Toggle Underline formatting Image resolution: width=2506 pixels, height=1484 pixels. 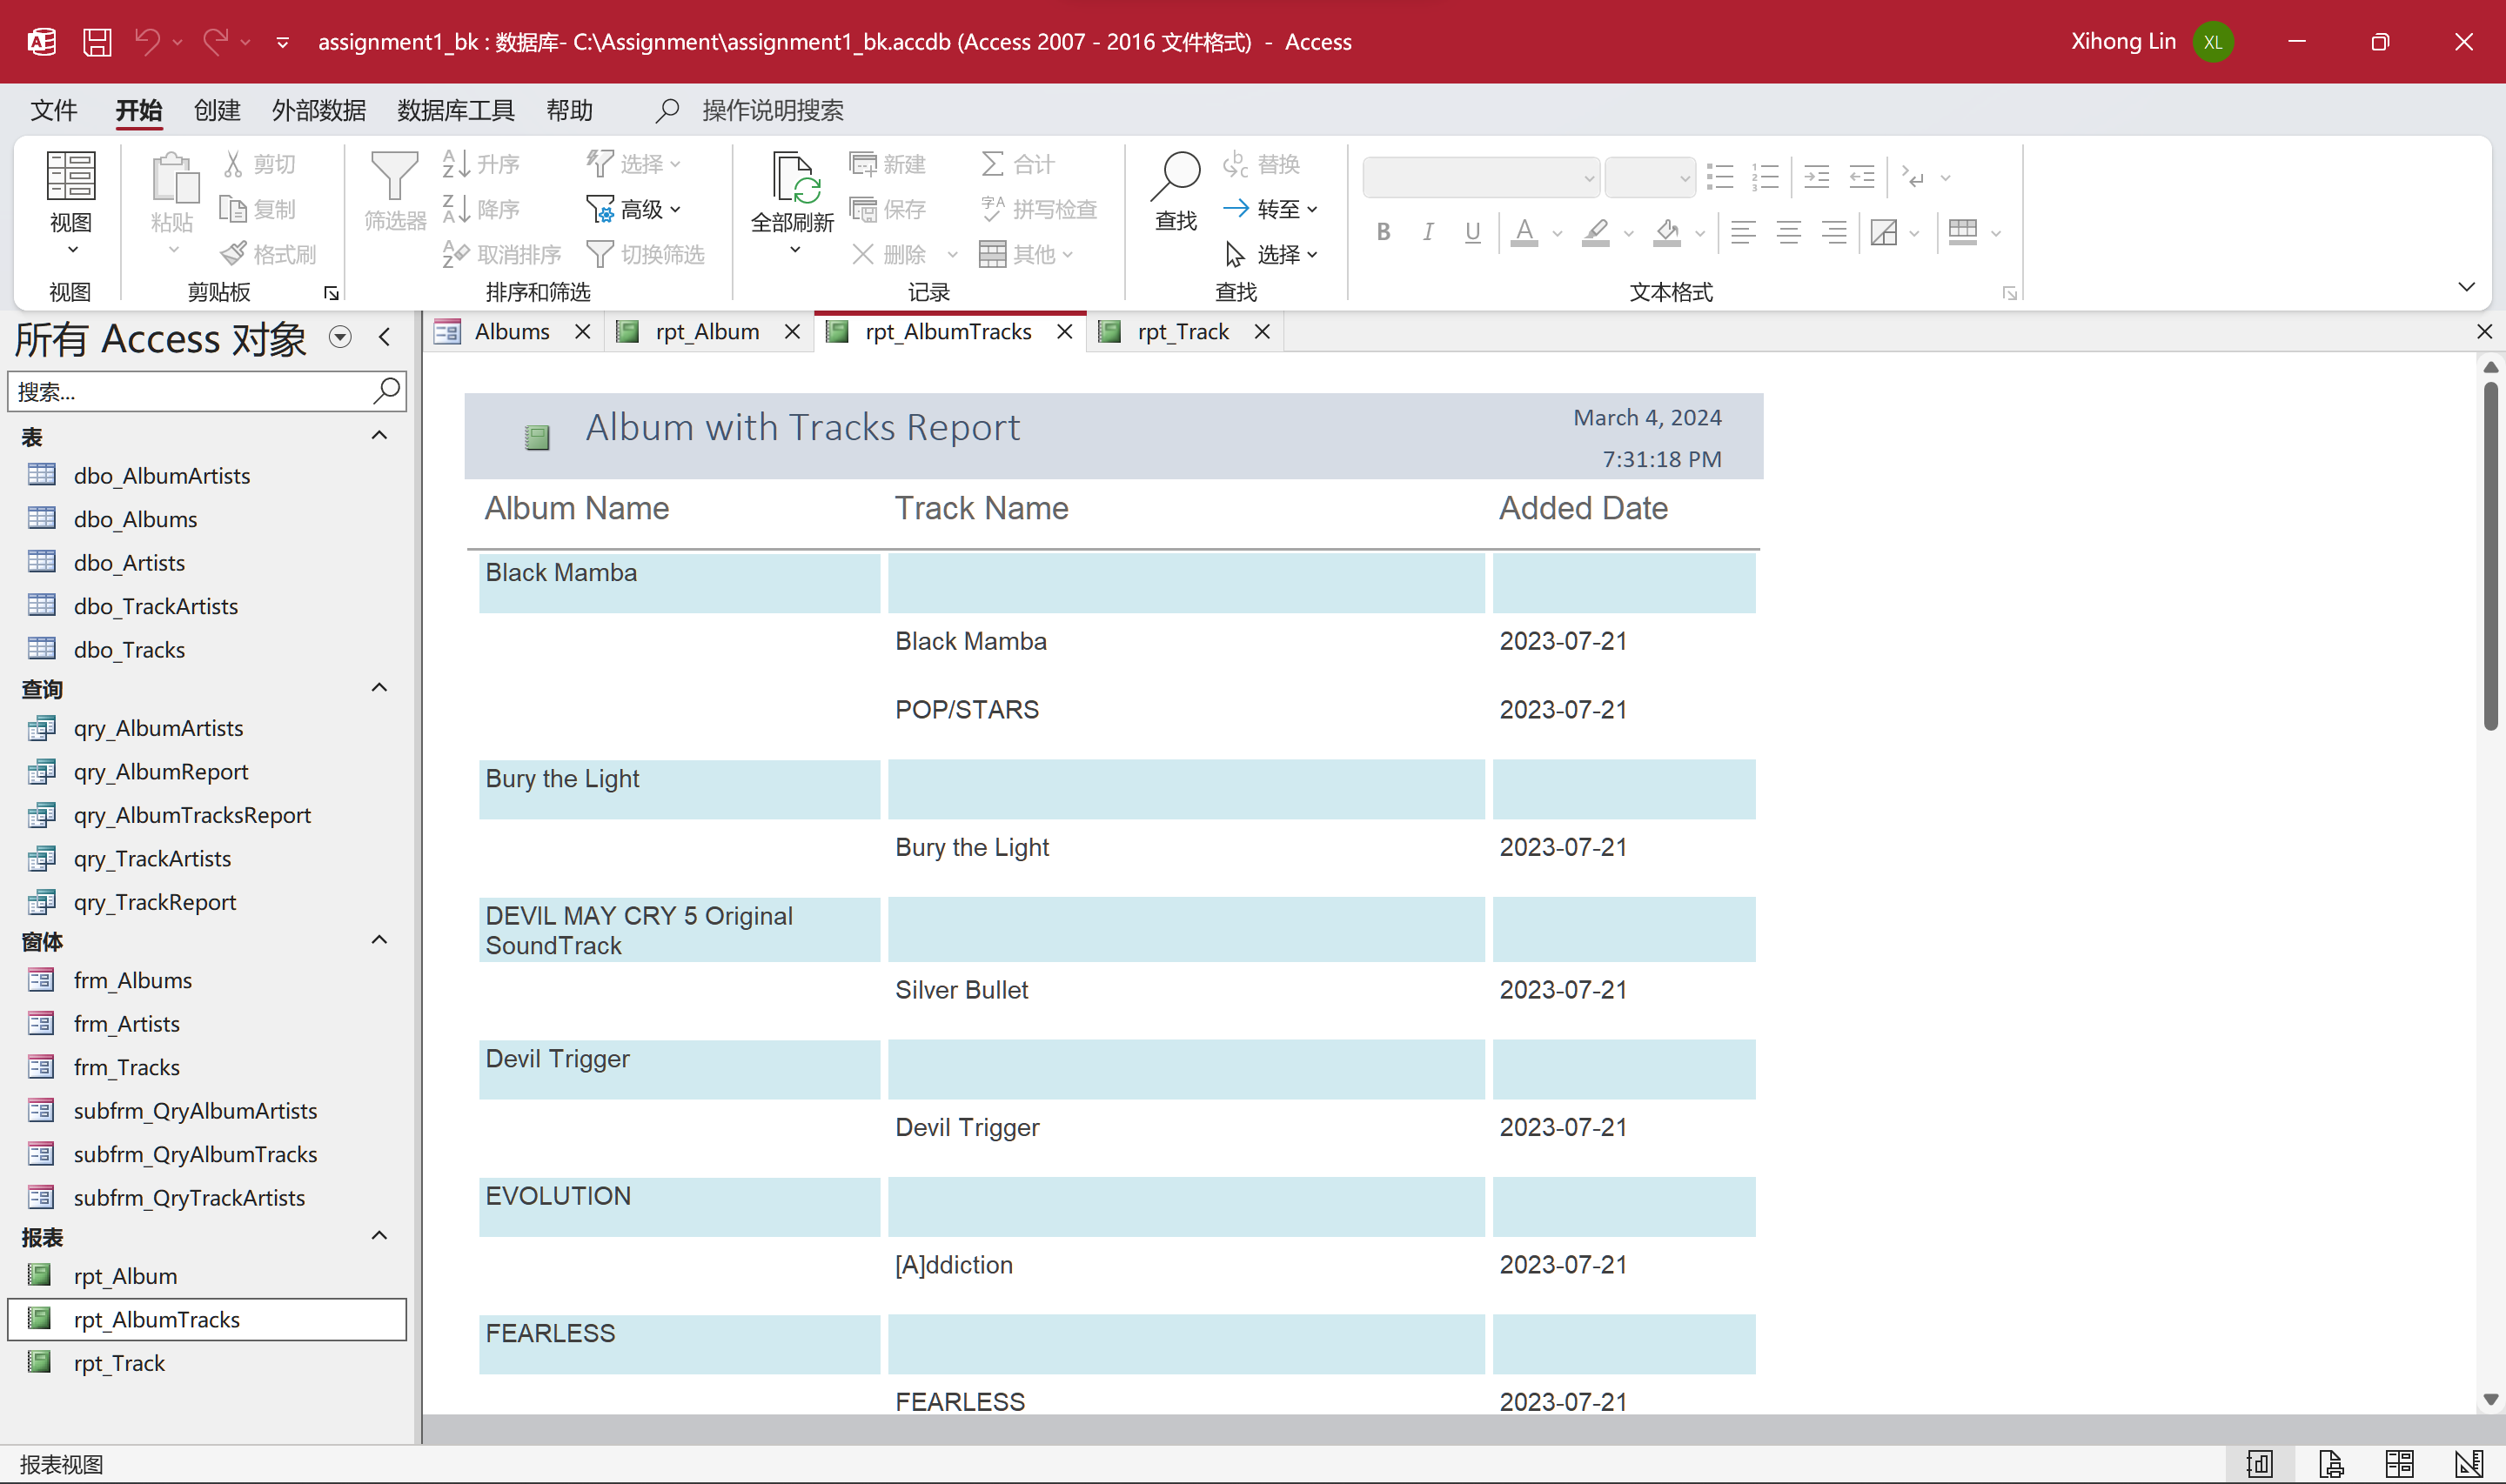click(x=1472, y=232)
